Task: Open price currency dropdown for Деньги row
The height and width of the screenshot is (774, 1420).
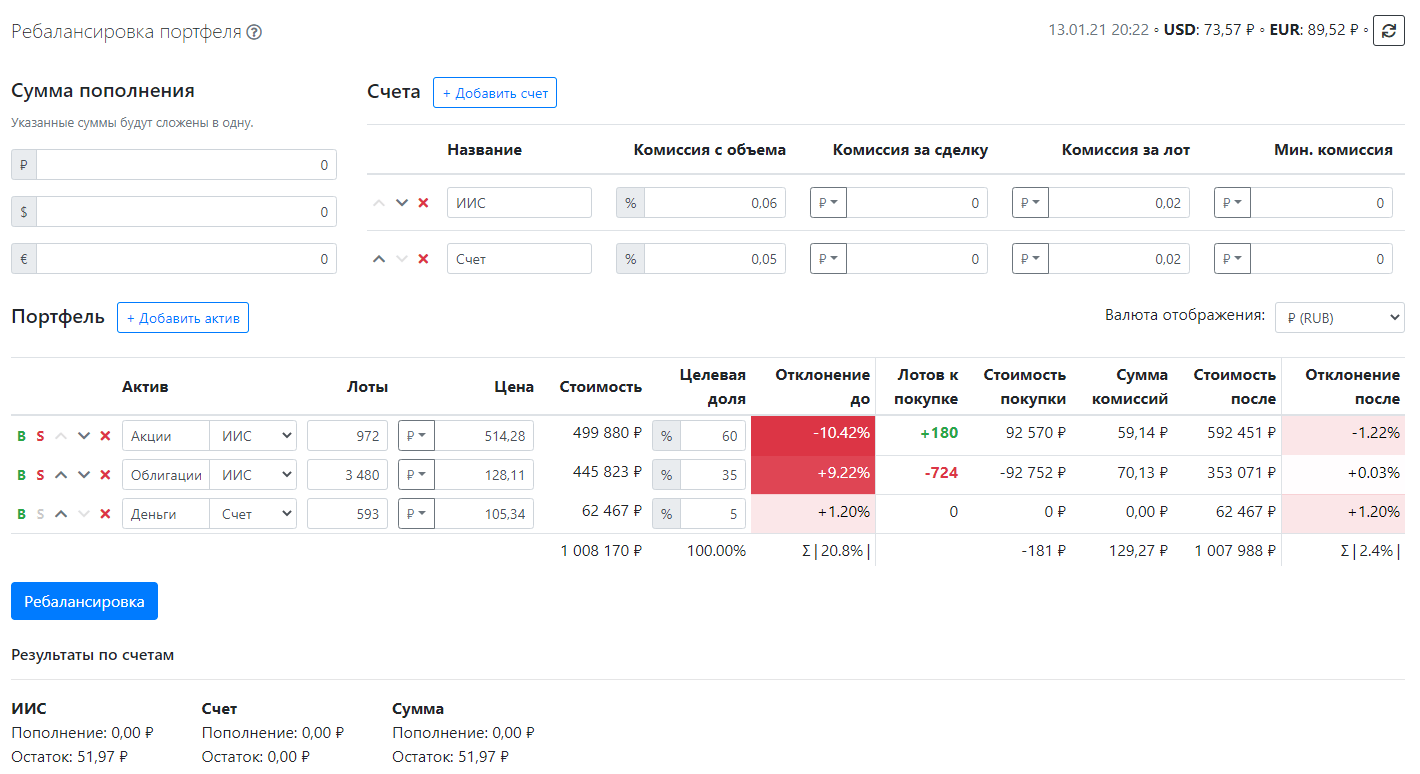Action: coord(416,514)
